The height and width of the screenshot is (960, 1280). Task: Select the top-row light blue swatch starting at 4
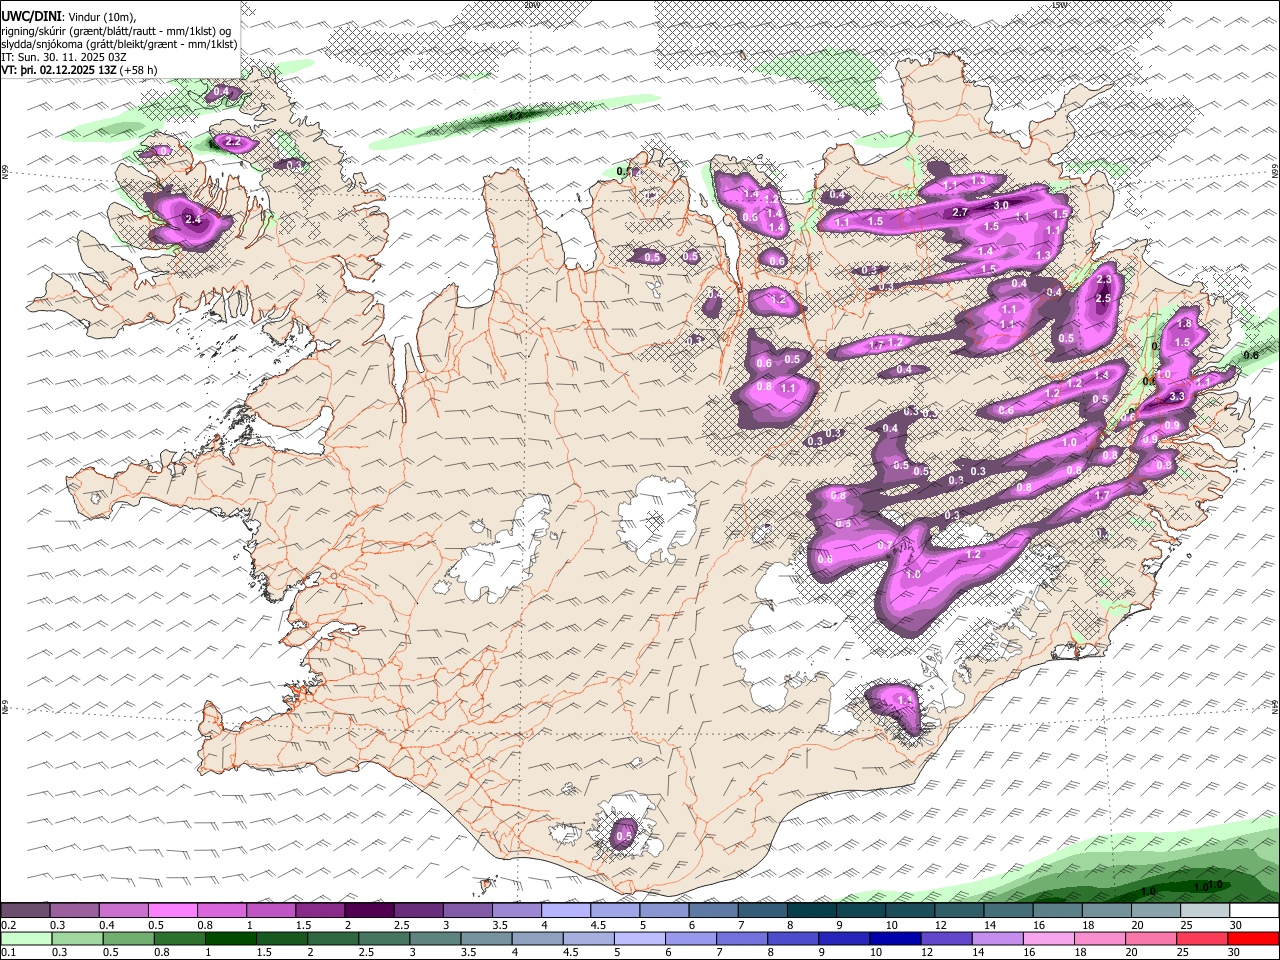[566, 910]
